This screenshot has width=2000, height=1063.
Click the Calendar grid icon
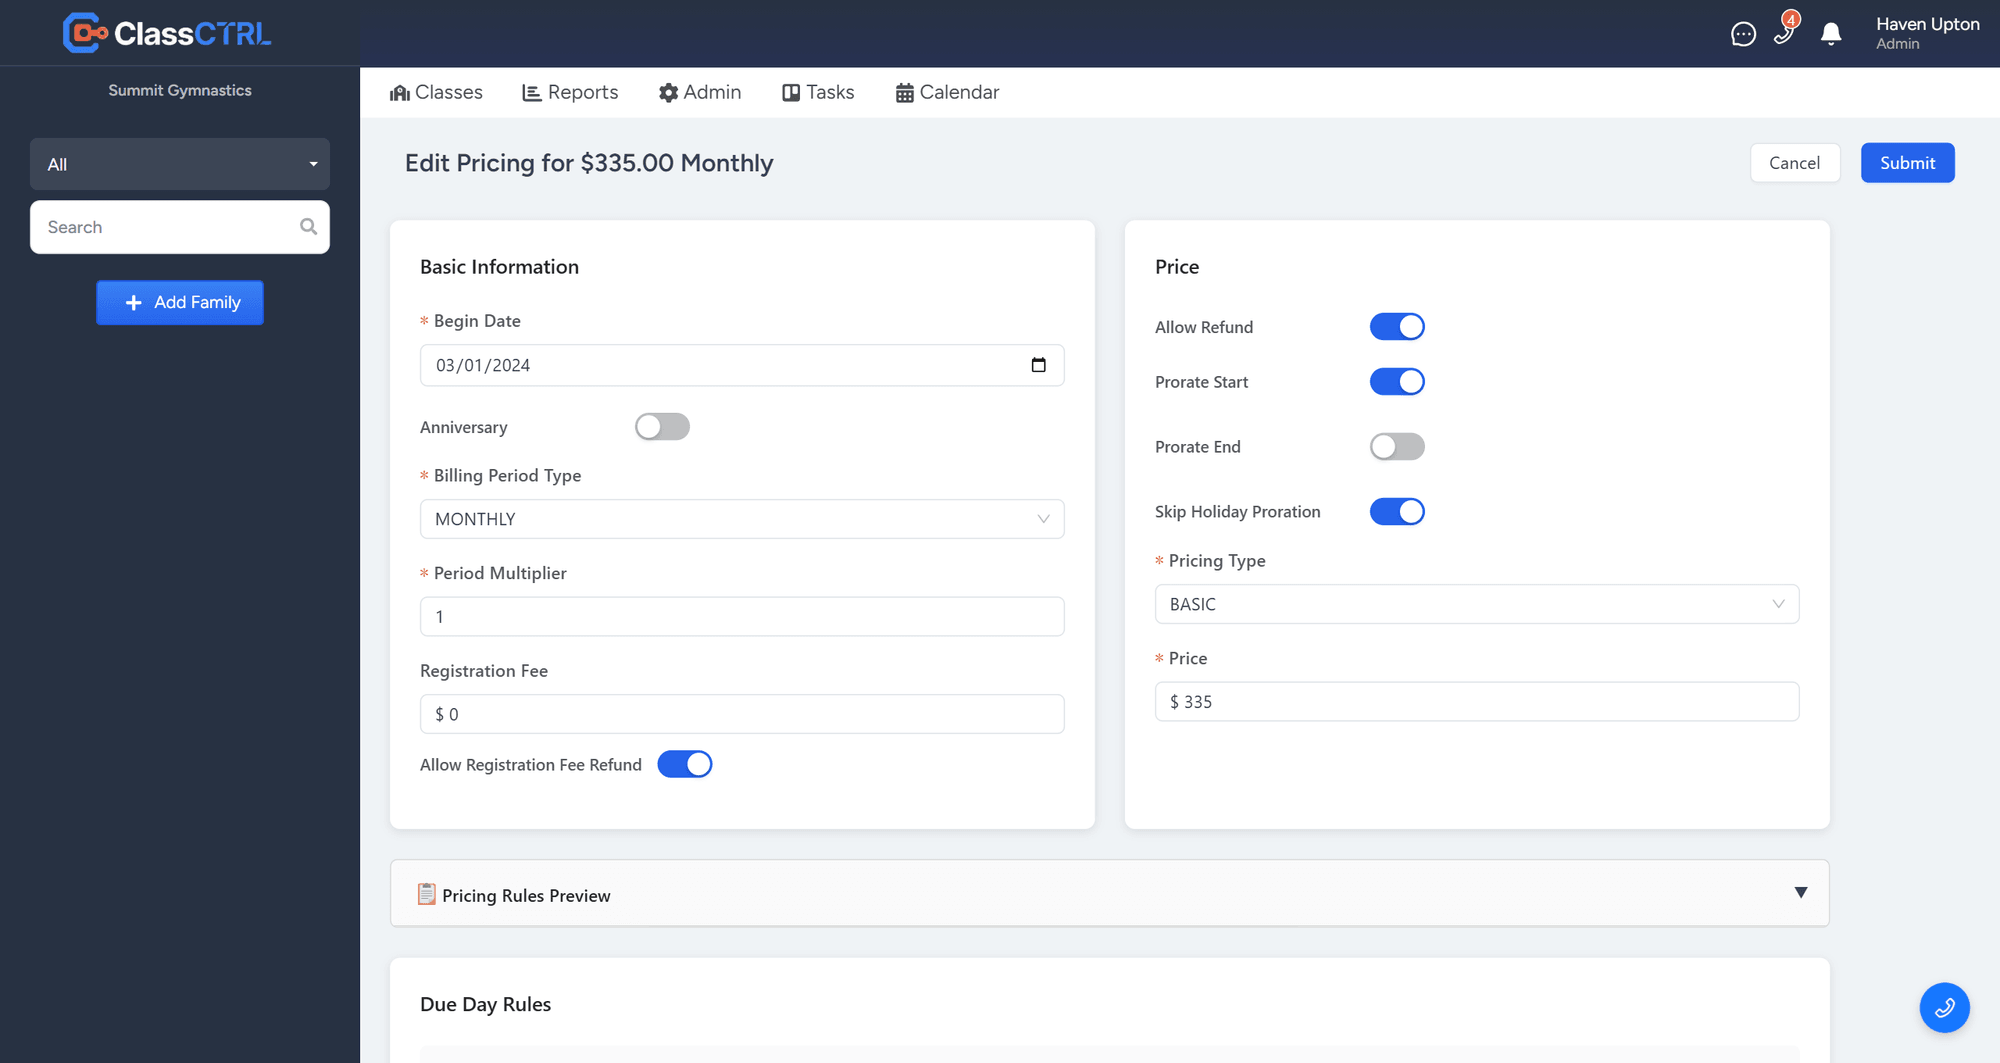pyautogui.click(x=904, y=93)
